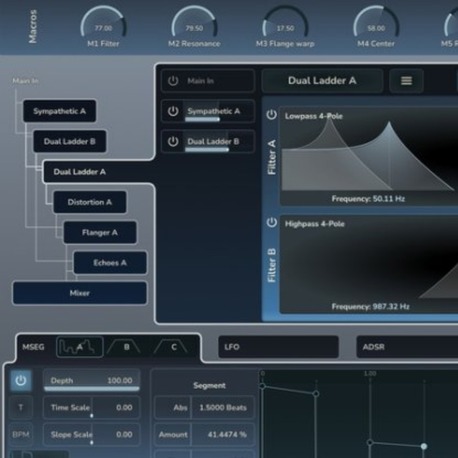Click Main In label in tree

pyautogui.click(x=25, y=81)
